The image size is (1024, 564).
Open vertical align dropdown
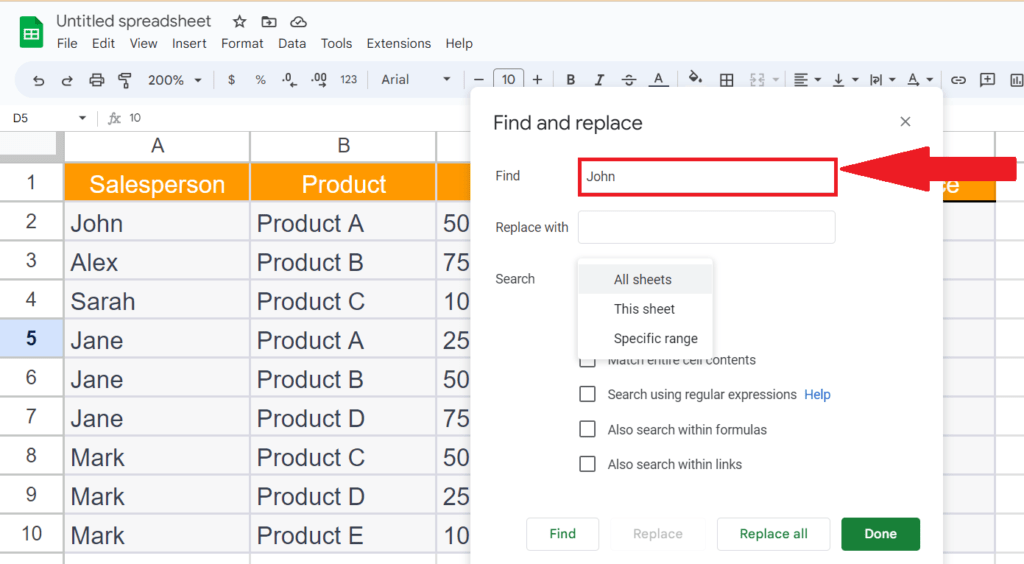click(844, 80)
